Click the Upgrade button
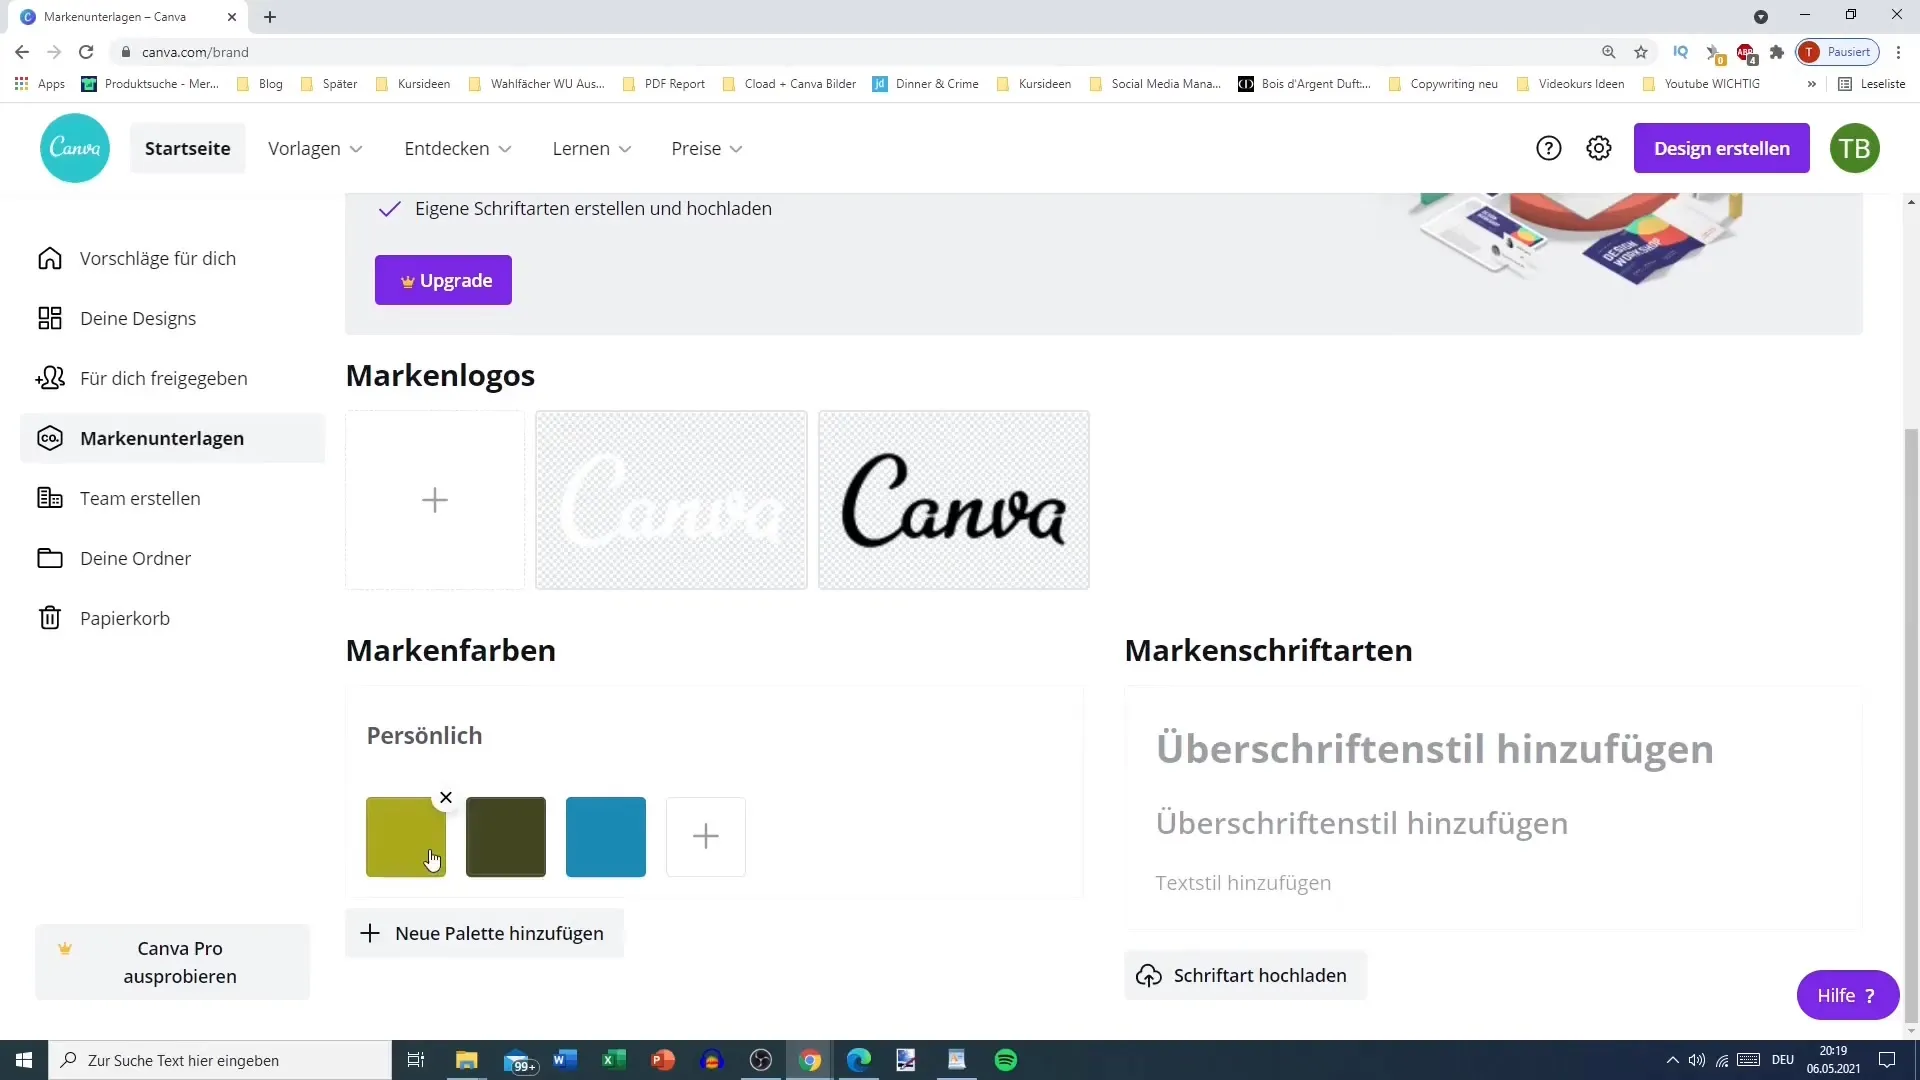 [443, 280]
